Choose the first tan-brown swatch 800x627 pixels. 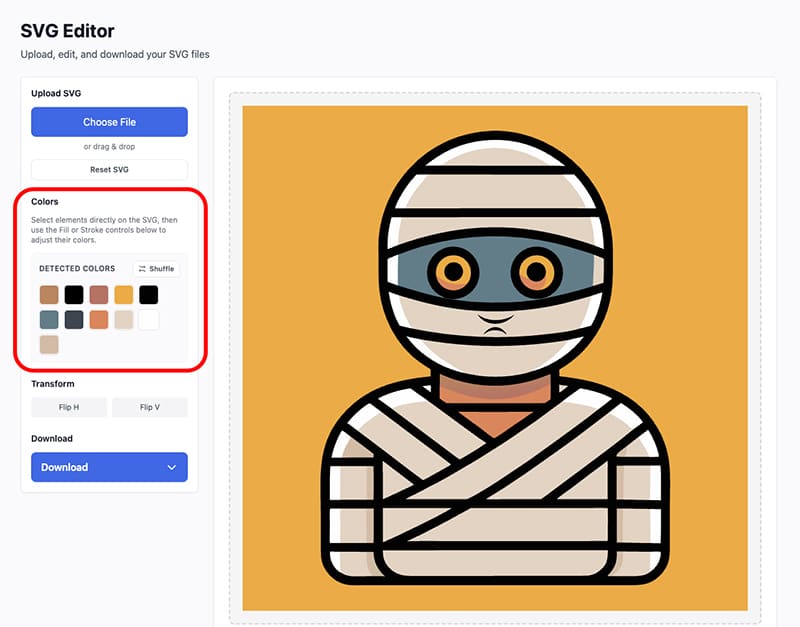tap(49, 294)
